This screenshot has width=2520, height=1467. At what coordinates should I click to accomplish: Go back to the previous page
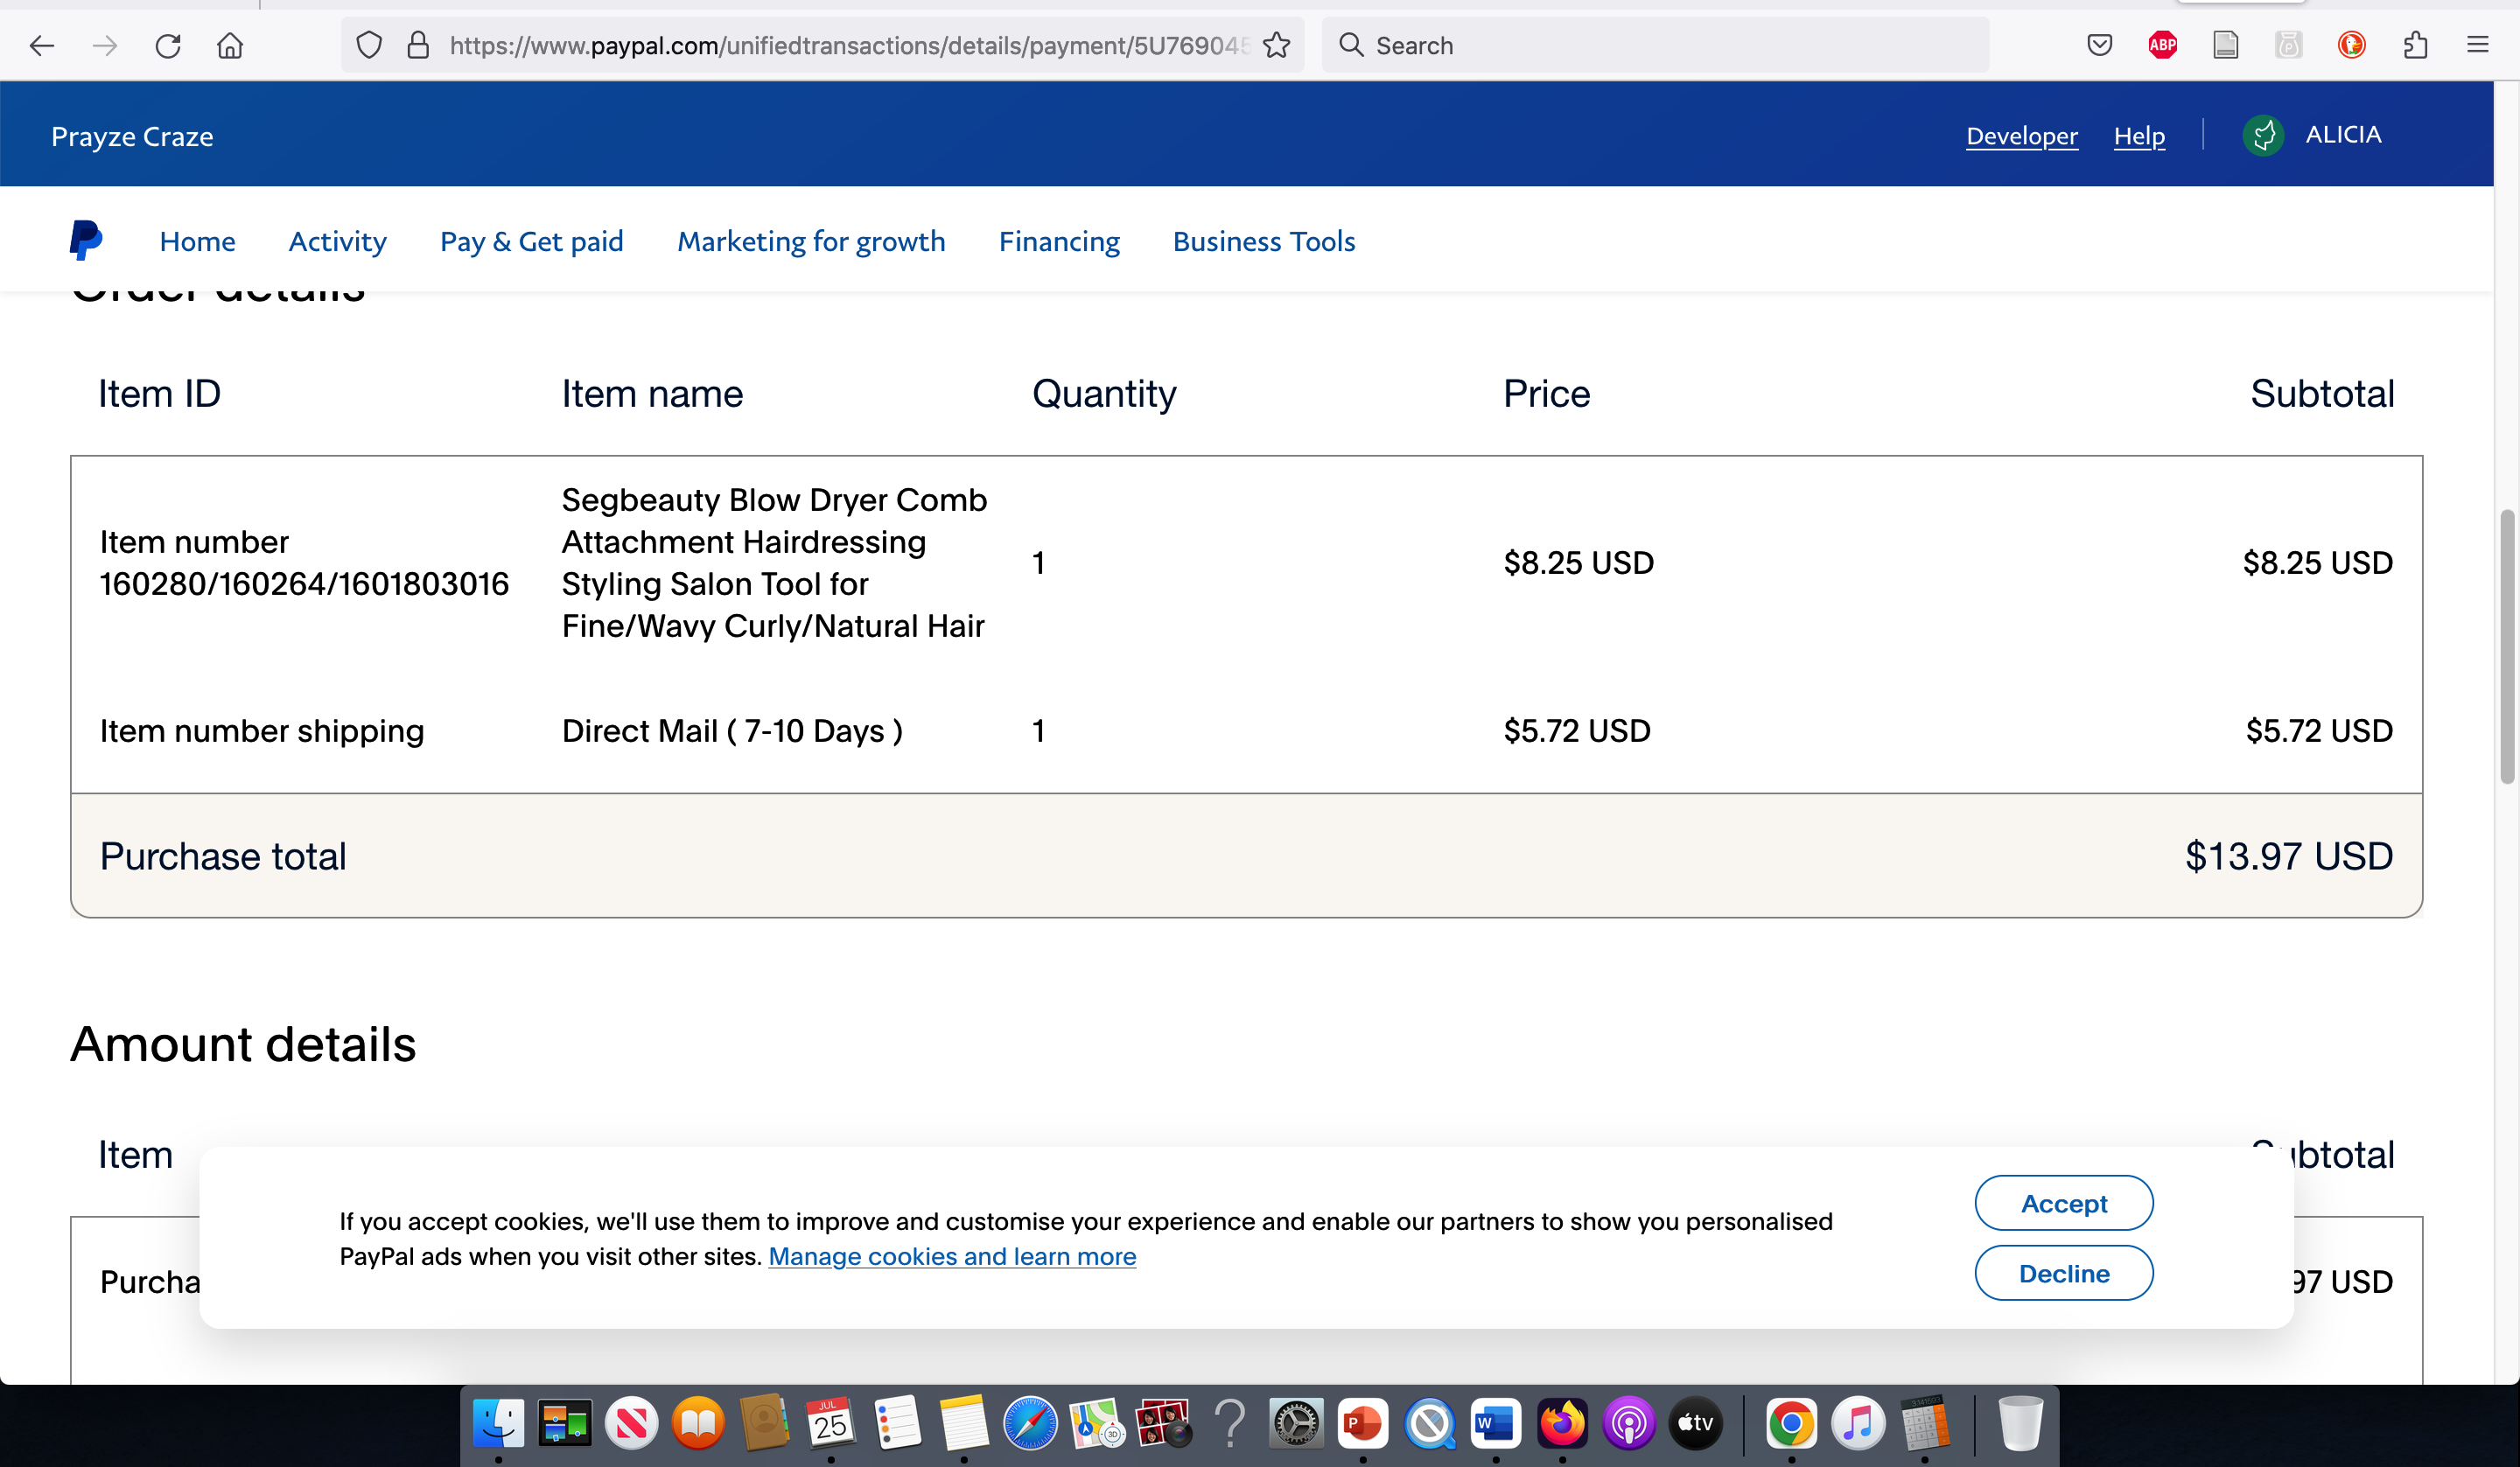(42, 45)
